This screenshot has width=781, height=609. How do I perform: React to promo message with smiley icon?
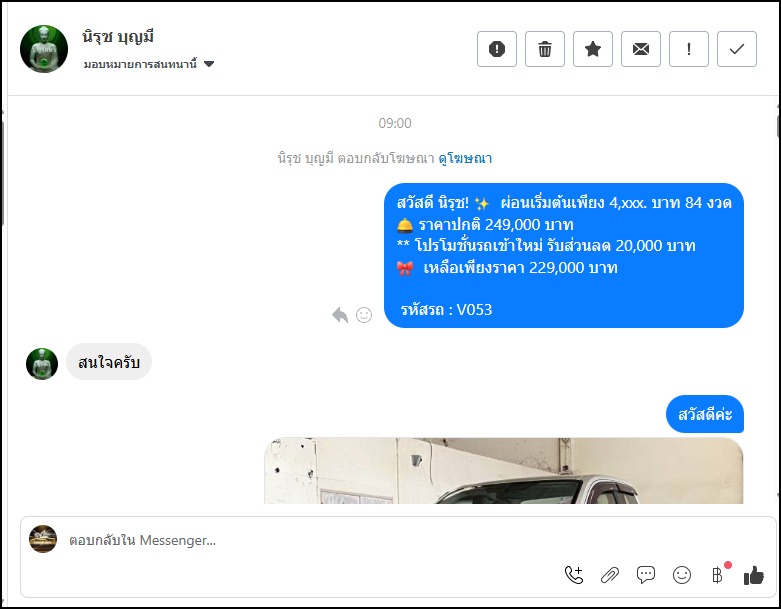(x=364, y=315)
